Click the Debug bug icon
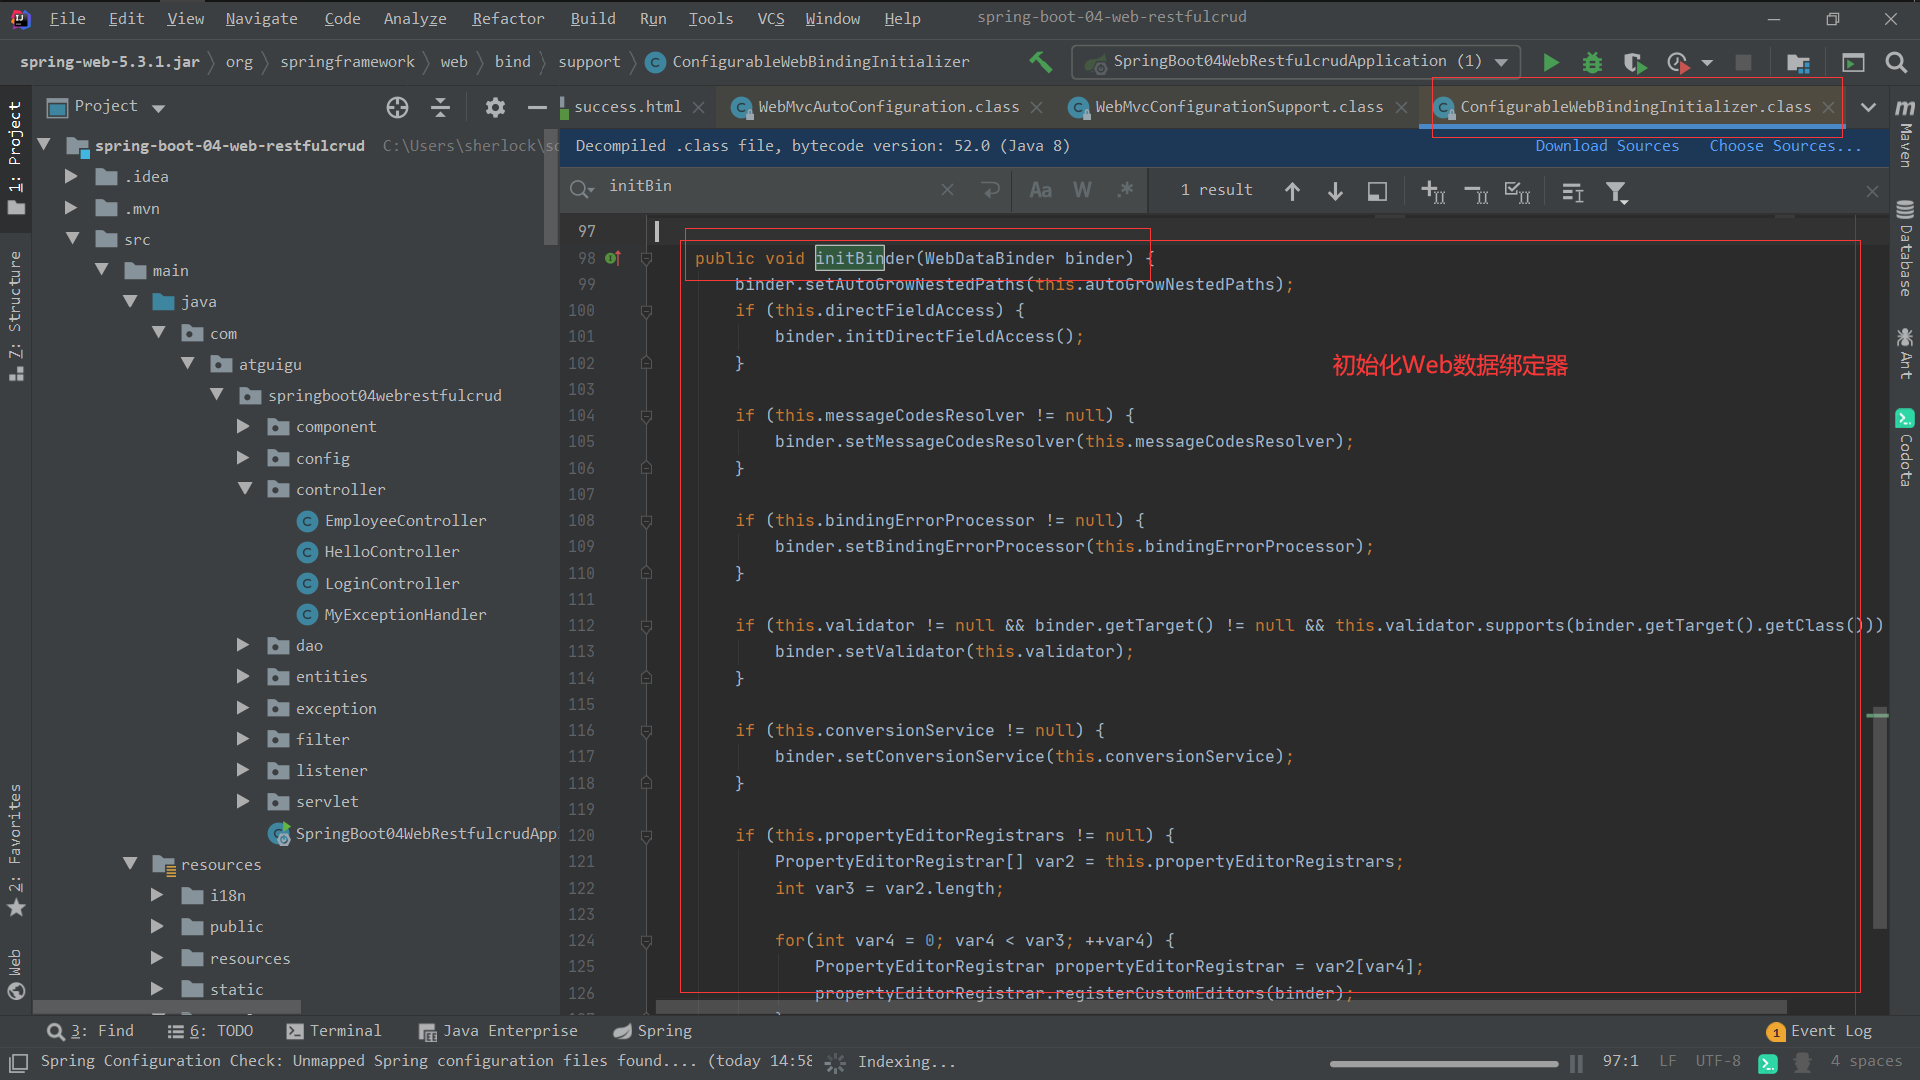 click(x=1592, y=62)
